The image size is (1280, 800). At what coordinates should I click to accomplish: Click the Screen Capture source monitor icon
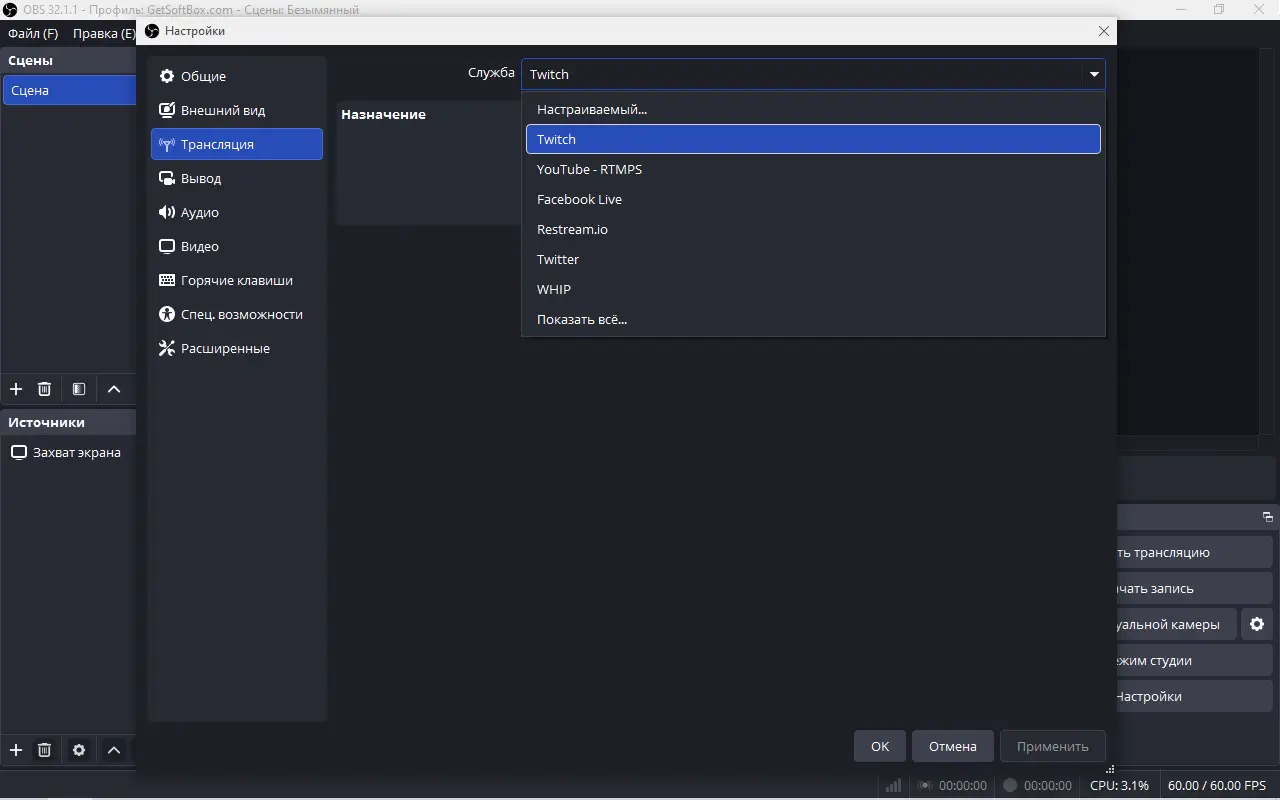coord(18,452)
